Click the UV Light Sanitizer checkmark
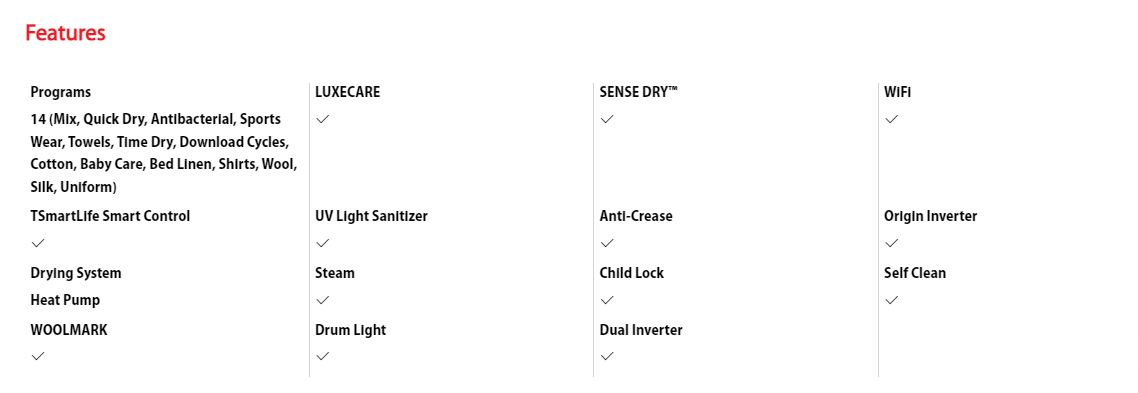 322,243
